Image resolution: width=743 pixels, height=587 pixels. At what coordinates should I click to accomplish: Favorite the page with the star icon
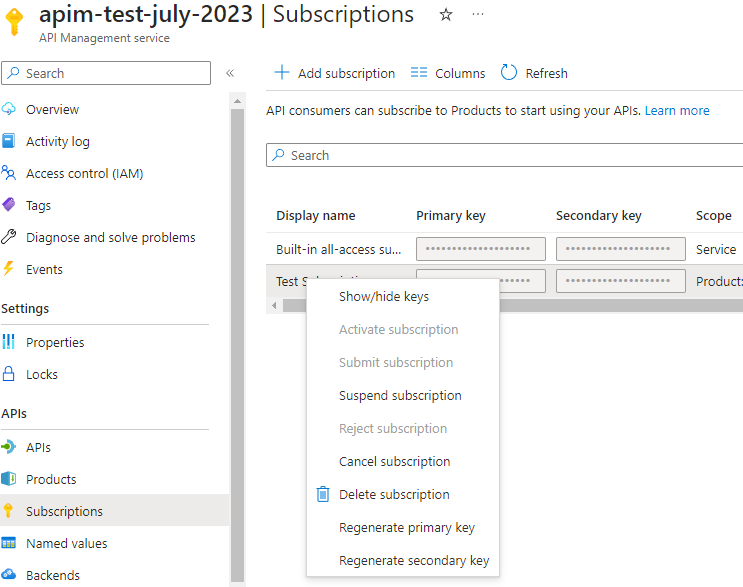click(445, 15)
